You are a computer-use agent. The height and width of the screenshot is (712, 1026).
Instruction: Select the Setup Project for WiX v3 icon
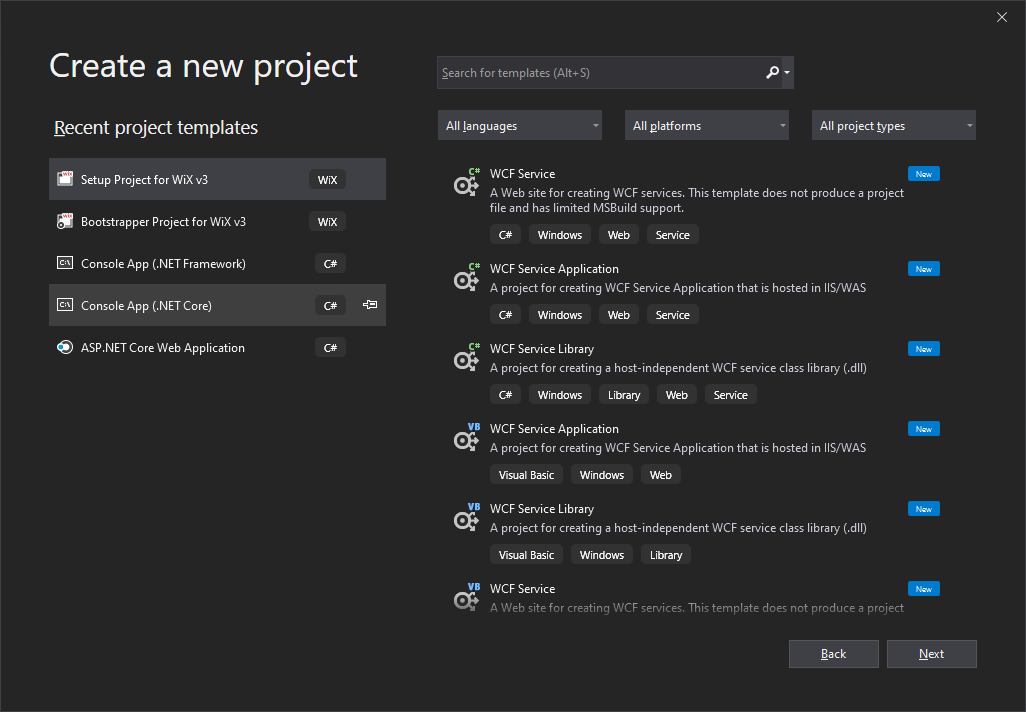pyautogui.click(x=65, y=179)
